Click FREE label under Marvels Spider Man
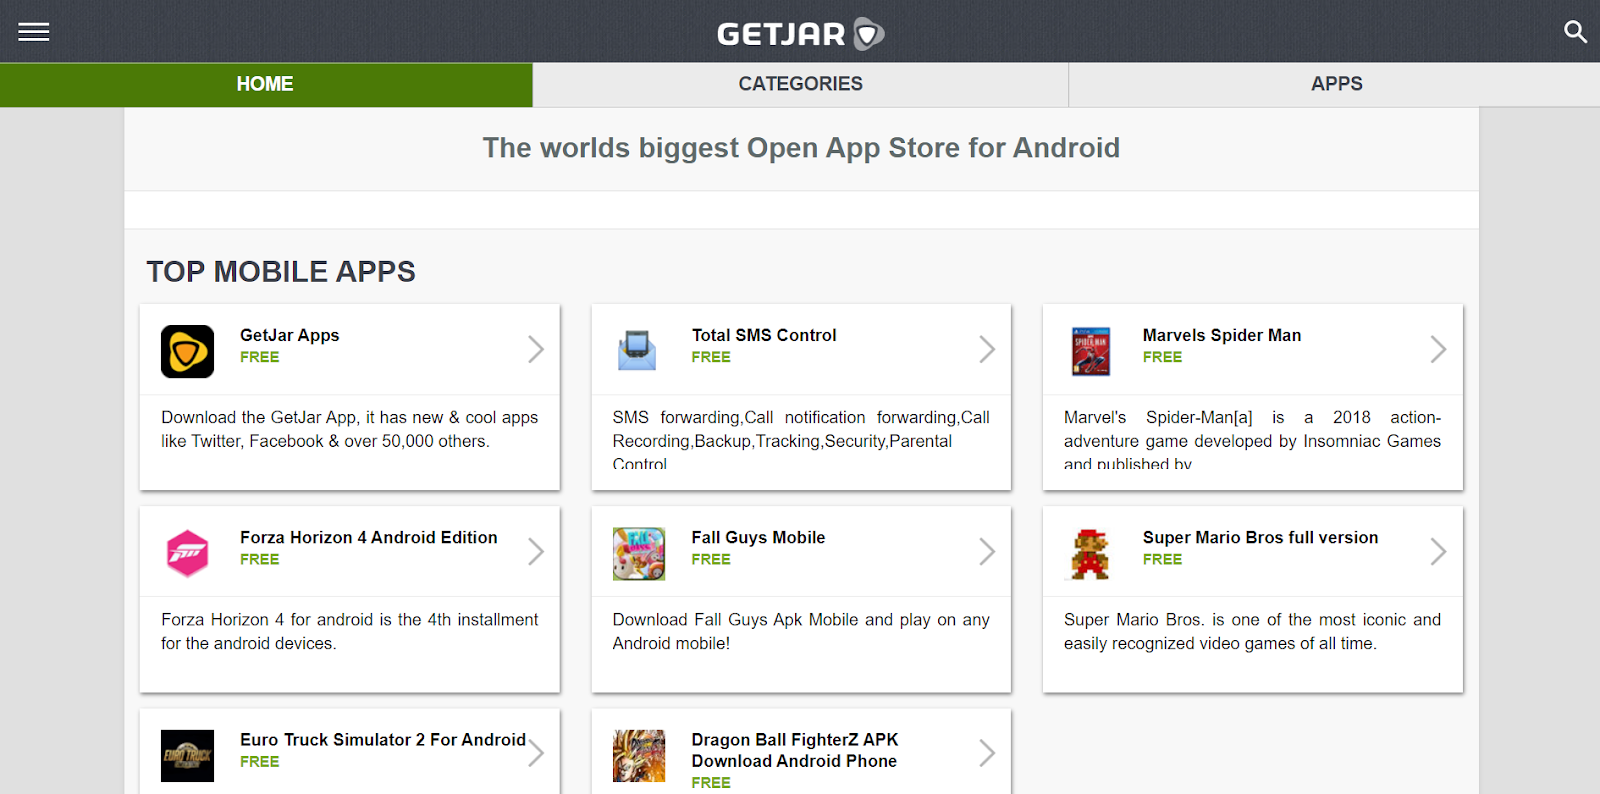 pyautogui.click(x=1162, y=357)
